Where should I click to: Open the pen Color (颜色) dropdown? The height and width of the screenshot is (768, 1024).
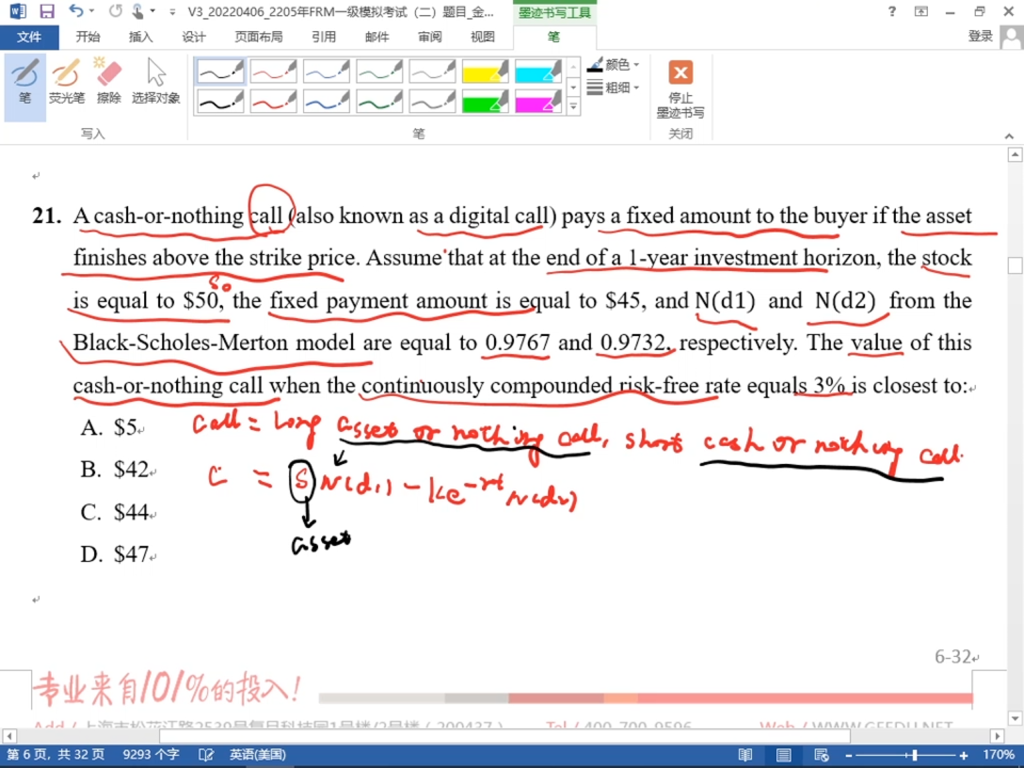coord(614,65)
